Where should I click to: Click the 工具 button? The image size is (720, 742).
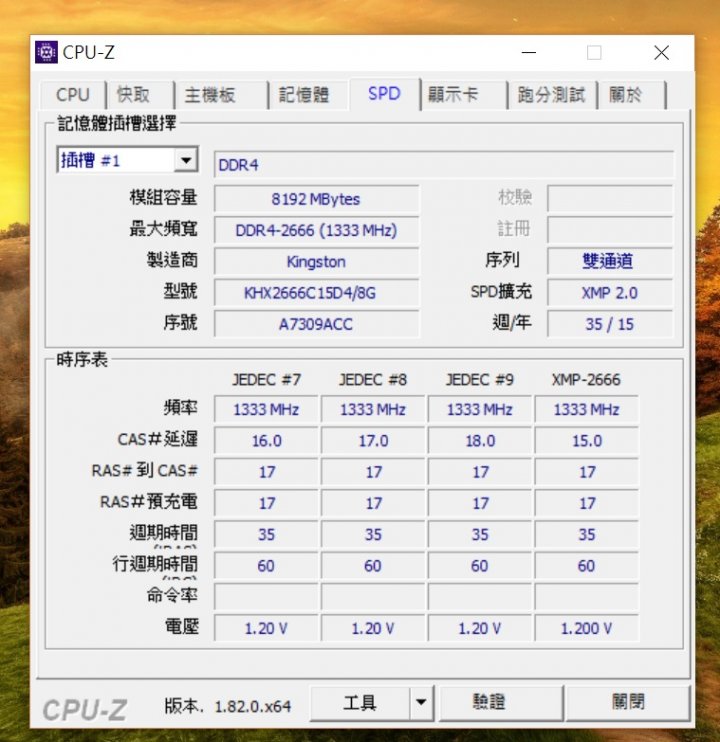pyautogui.click(x=360, y=703)
